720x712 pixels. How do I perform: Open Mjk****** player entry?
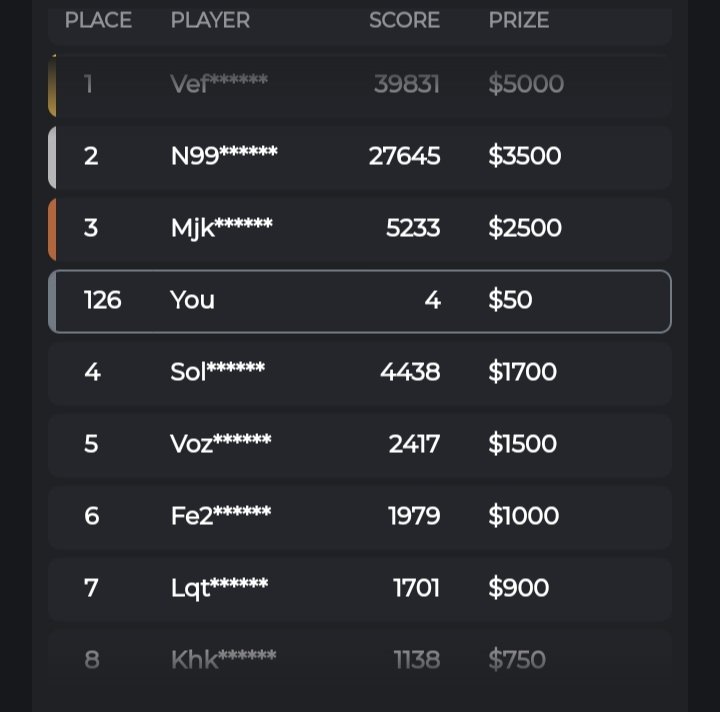pos(221,228)
